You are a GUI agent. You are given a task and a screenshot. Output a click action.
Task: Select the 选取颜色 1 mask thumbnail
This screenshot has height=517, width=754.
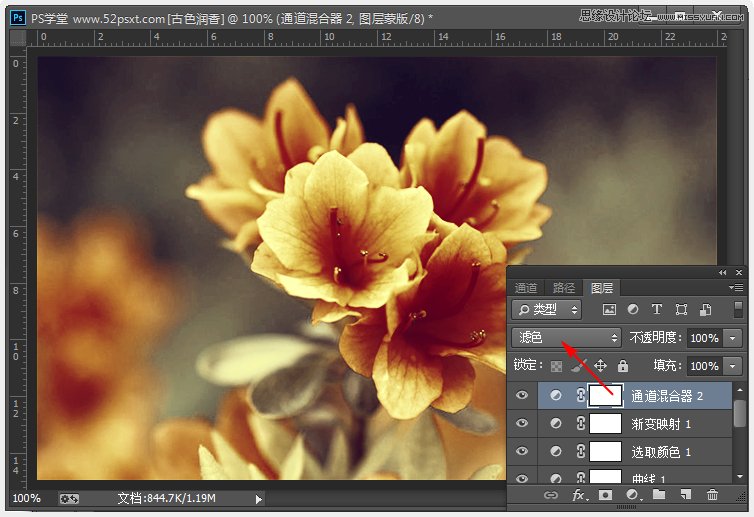click(x=606, y=451)
